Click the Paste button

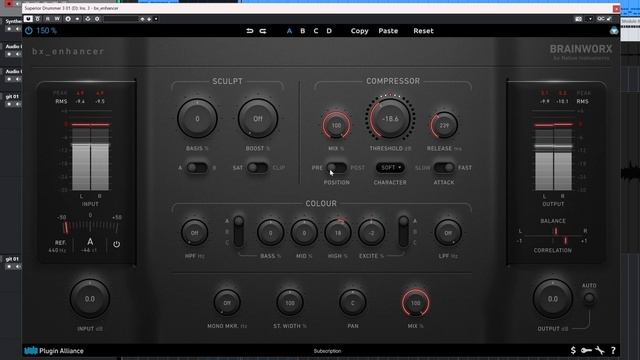click(x=388, y=31)
